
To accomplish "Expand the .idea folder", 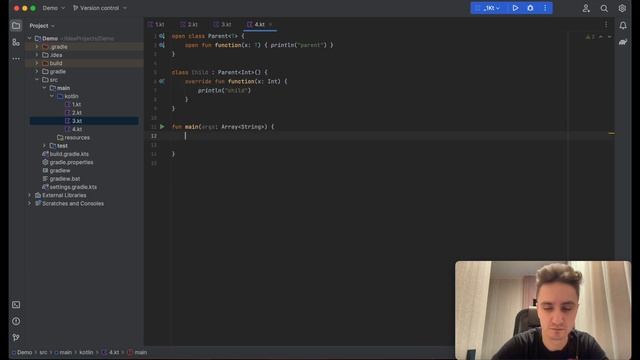I will [x=37, y=55].
